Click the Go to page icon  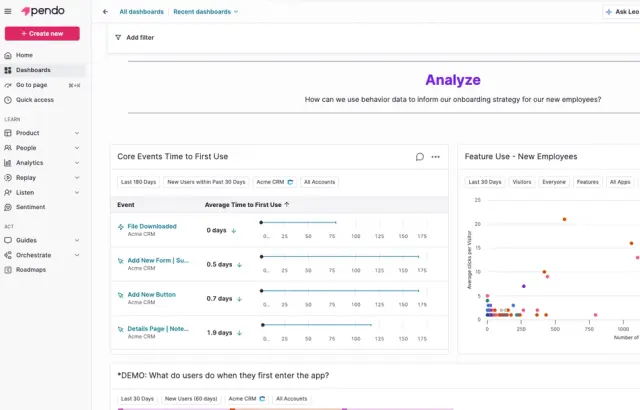coord(8,85)
